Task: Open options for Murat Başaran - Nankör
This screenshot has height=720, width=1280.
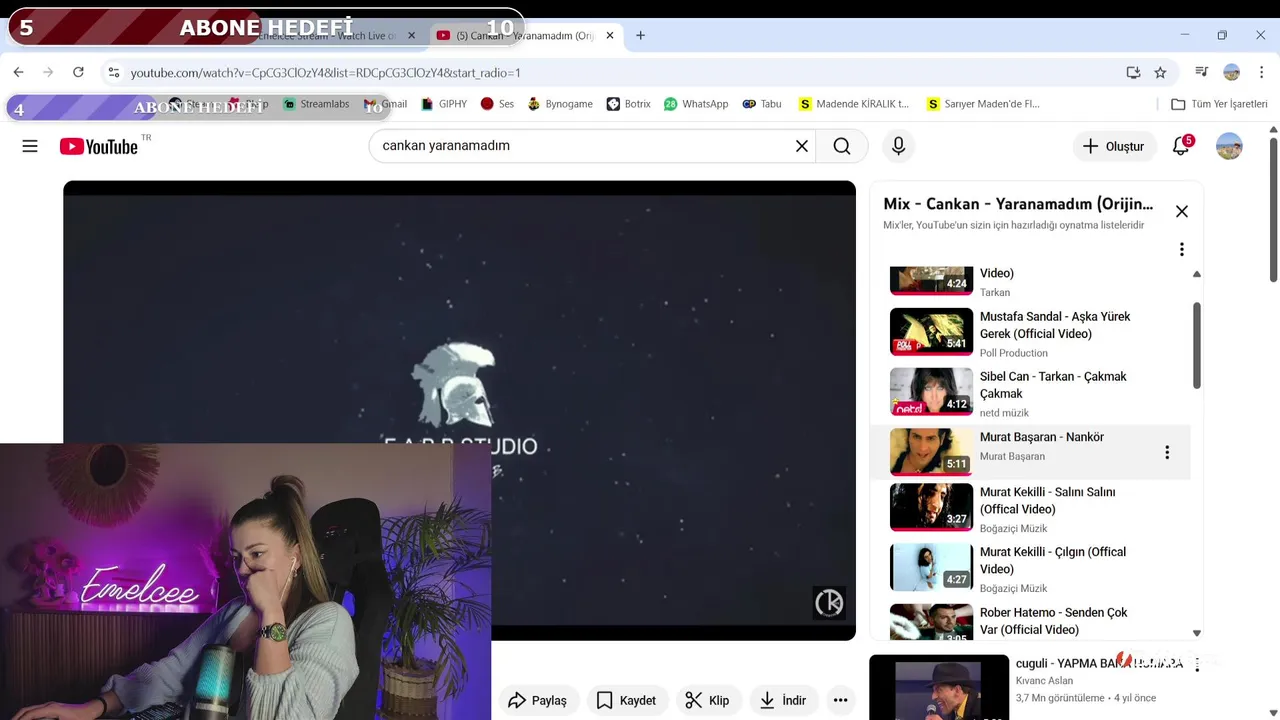Action: (1166, 452)
